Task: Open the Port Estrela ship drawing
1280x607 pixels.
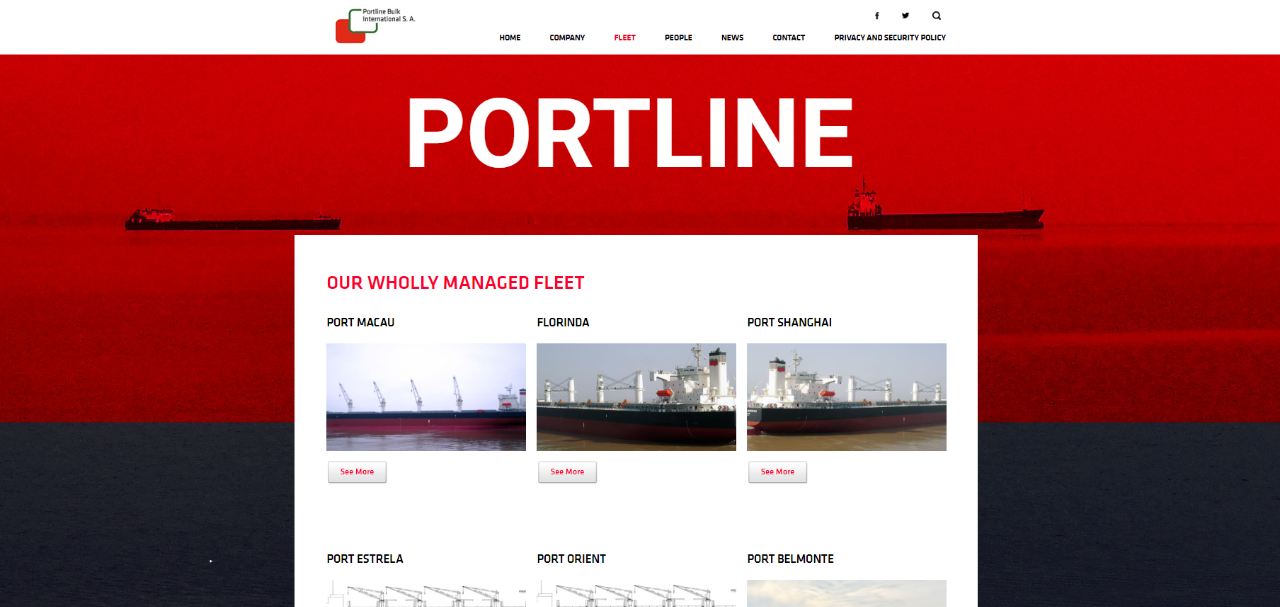Action: pyautogui.click(x=426, y=594)
